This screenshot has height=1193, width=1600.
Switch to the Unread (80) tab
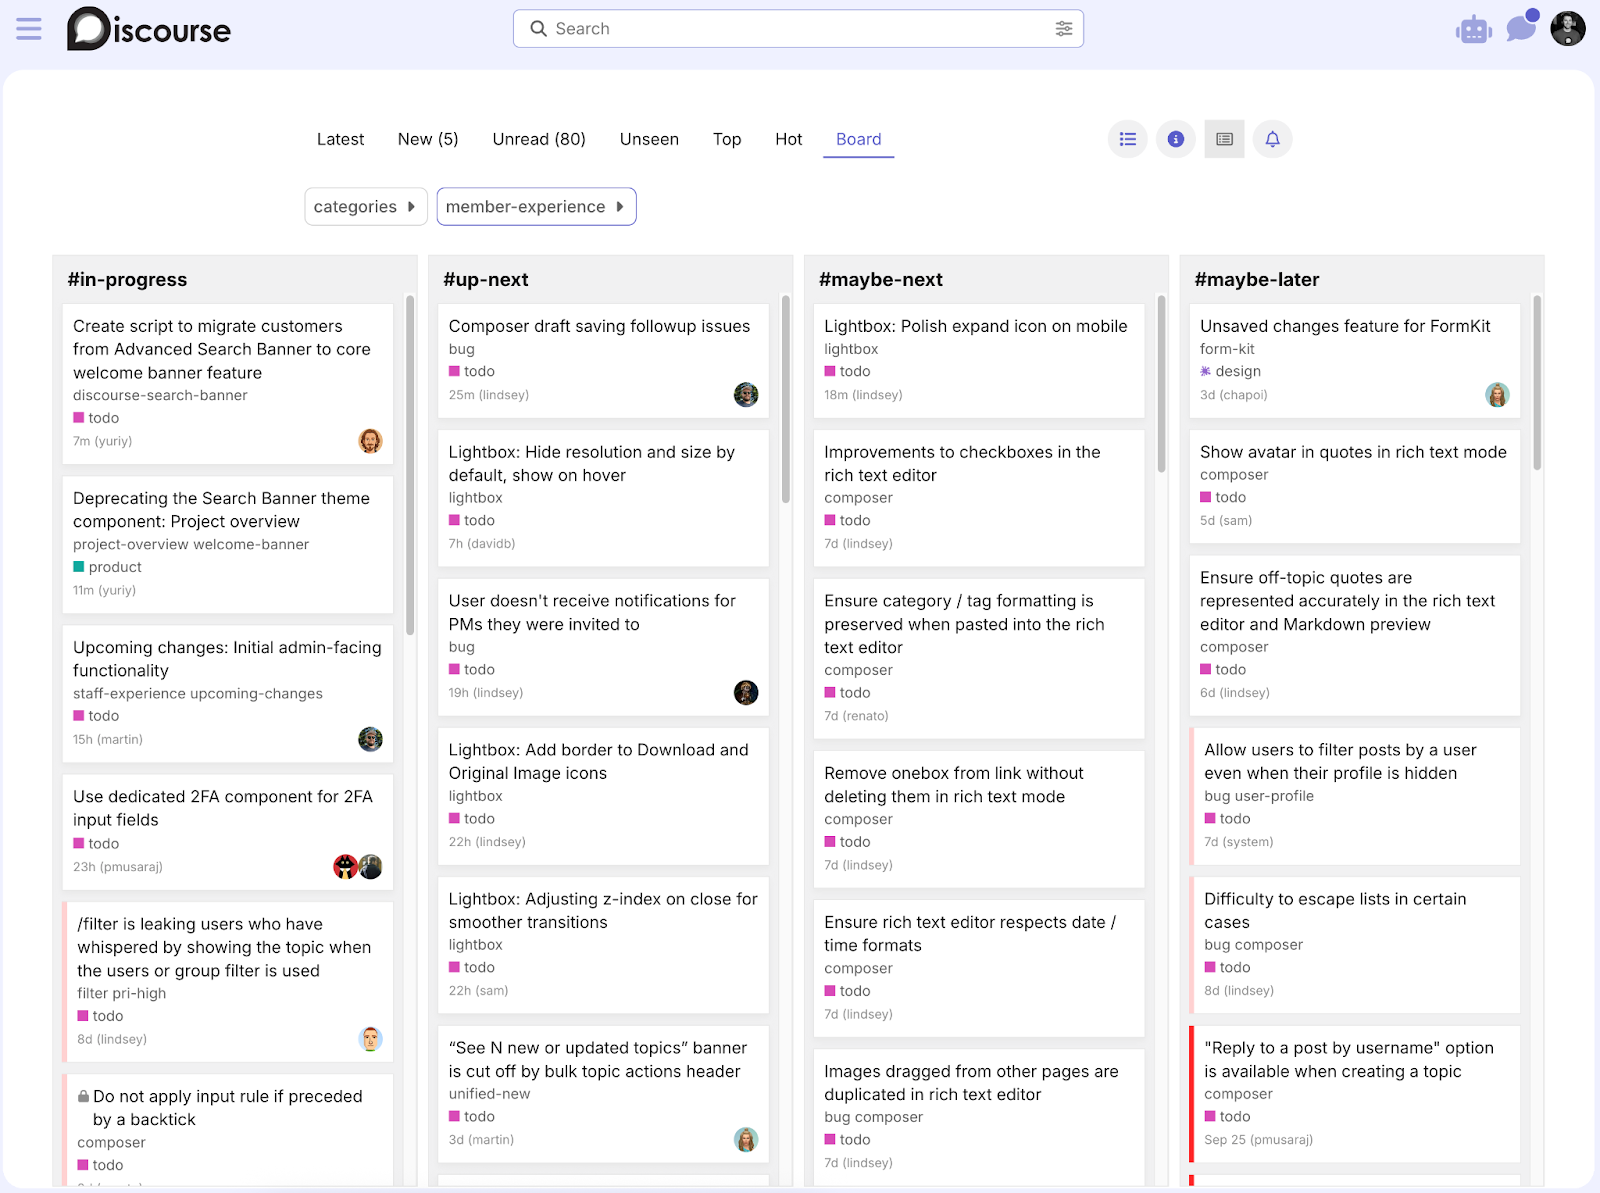pos(538,139)
